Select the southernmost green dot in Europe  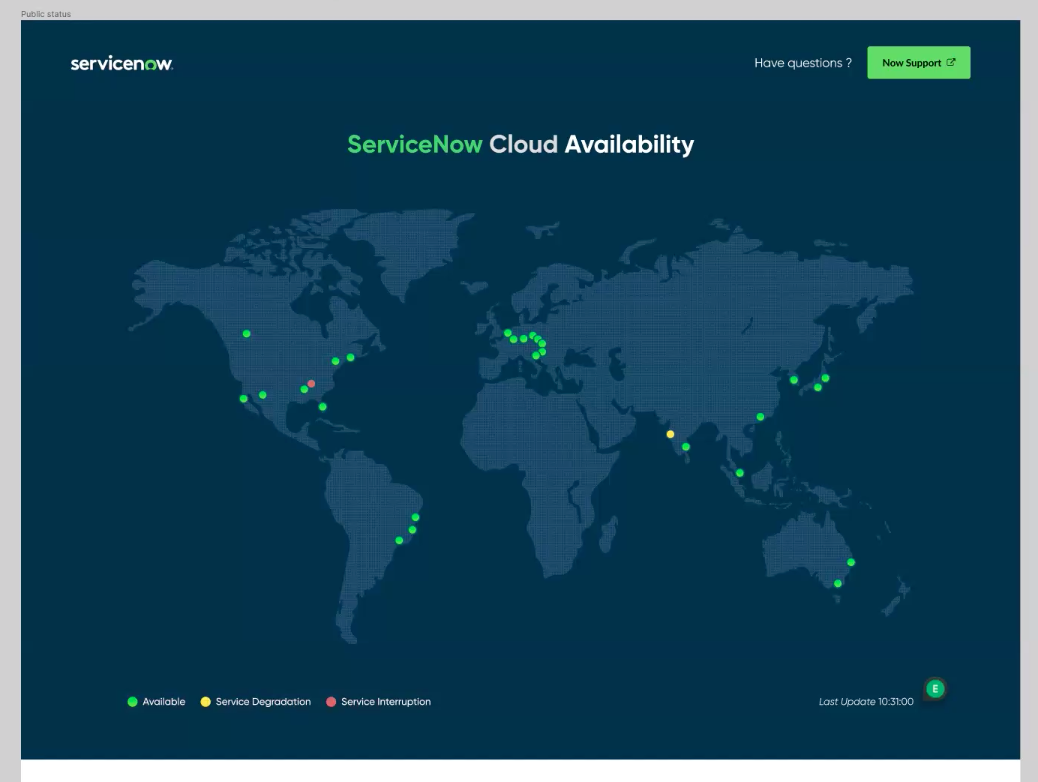[x=536, y=356]
